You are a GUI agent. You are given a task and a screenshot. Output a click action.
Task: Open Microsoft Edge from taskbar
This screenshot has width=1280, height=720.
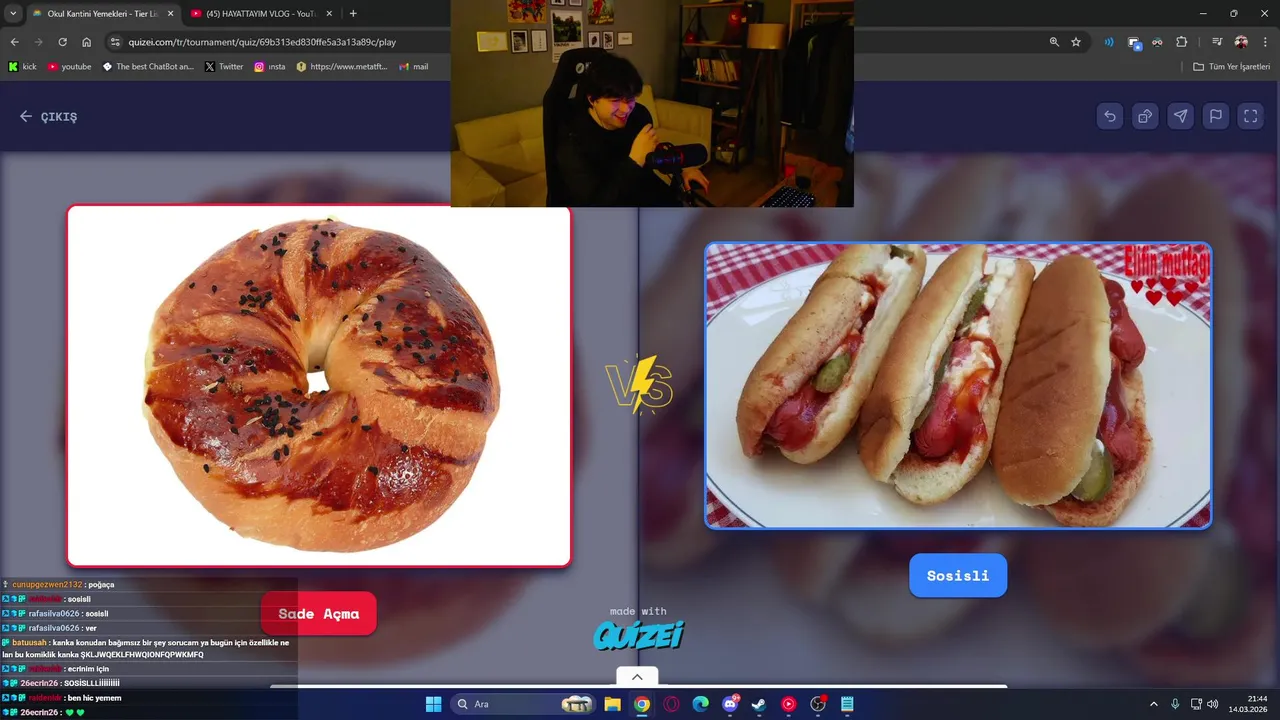point(701,704)
